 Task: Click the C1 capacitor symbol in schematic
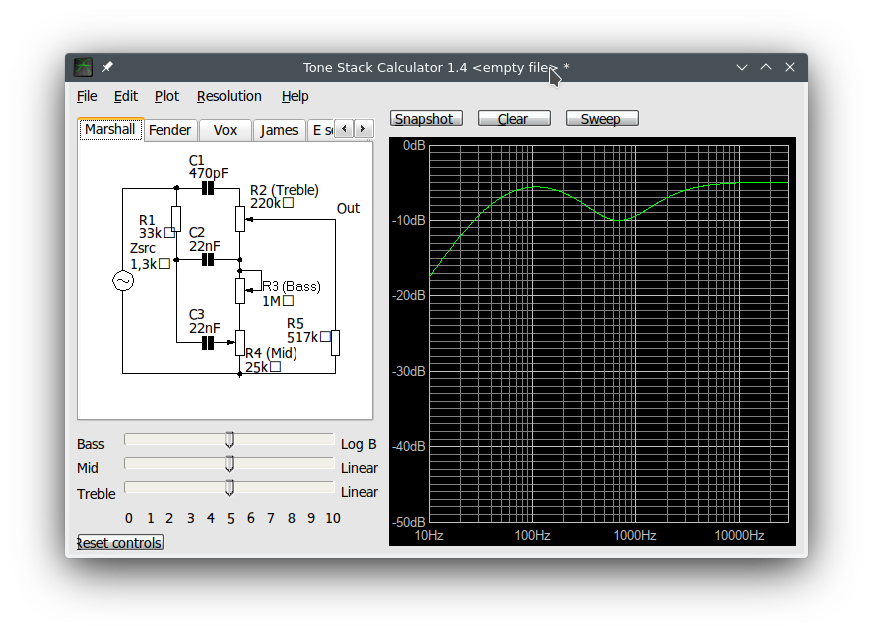[x=208, y=189]
